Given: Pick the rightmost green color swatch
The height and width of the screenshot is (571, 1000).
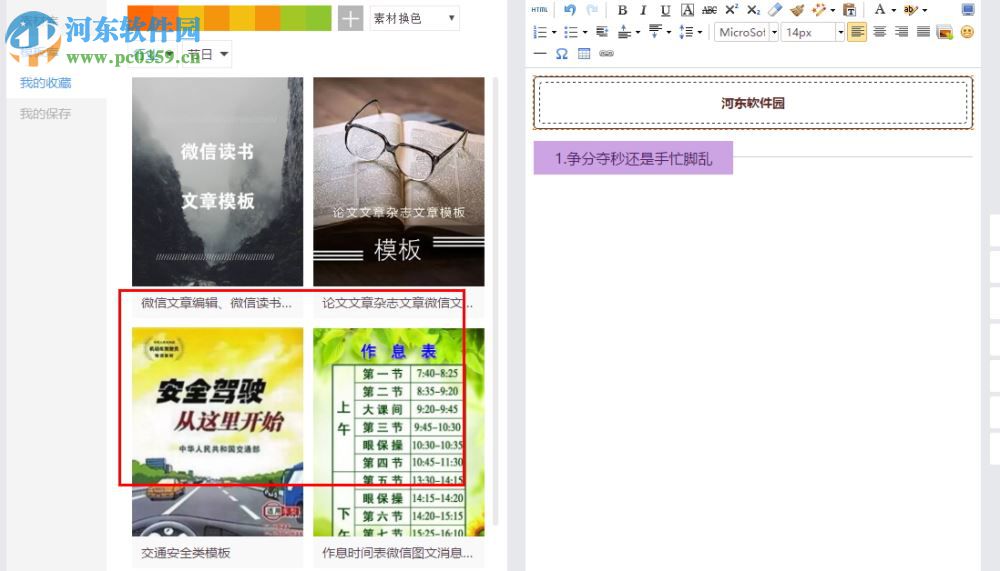Looking at the screenshot, I should click(318, 18).
